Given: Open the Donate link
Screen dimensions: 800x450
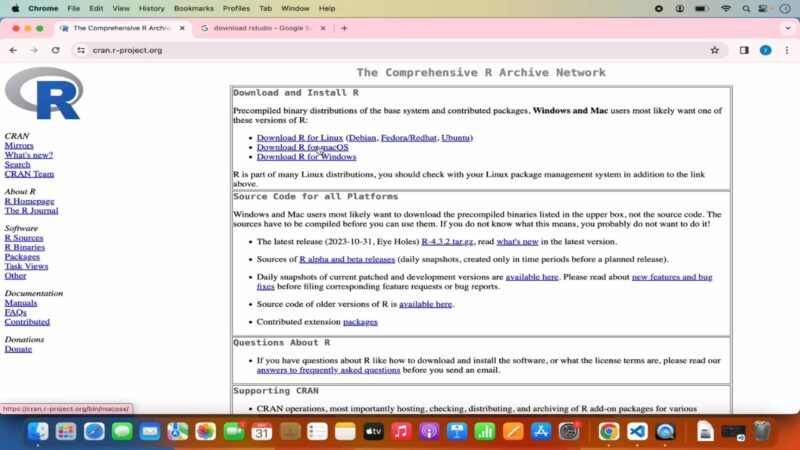Looking at the screenshot, I should [x=18, y=349].
